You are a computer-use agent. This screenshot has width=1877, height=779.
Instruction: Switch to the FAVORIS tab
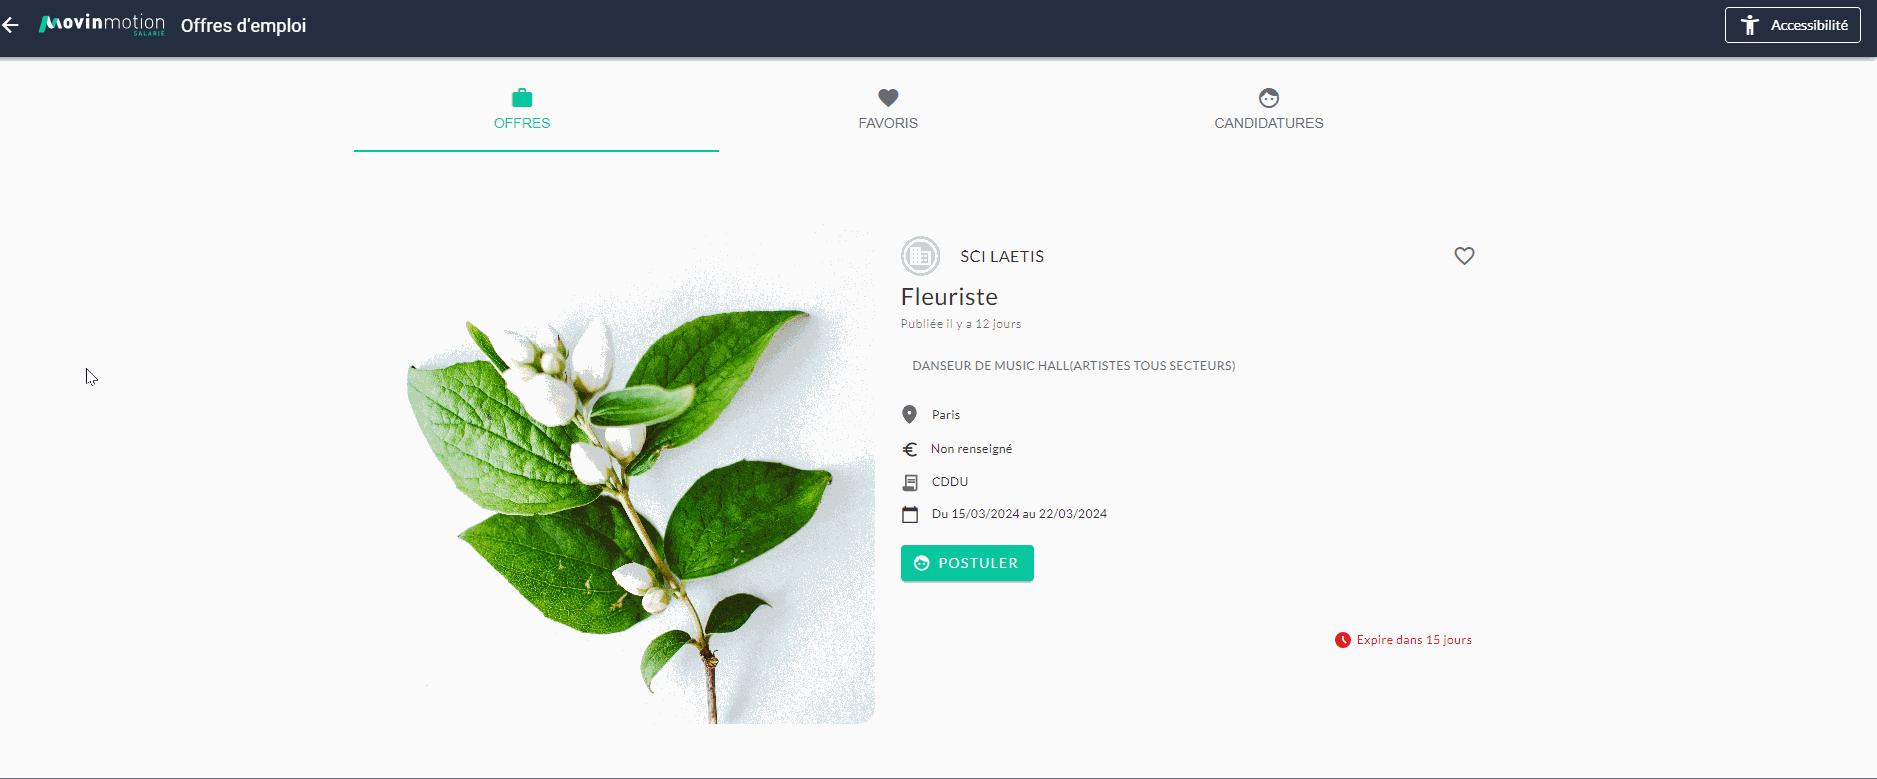pos(888,110)
